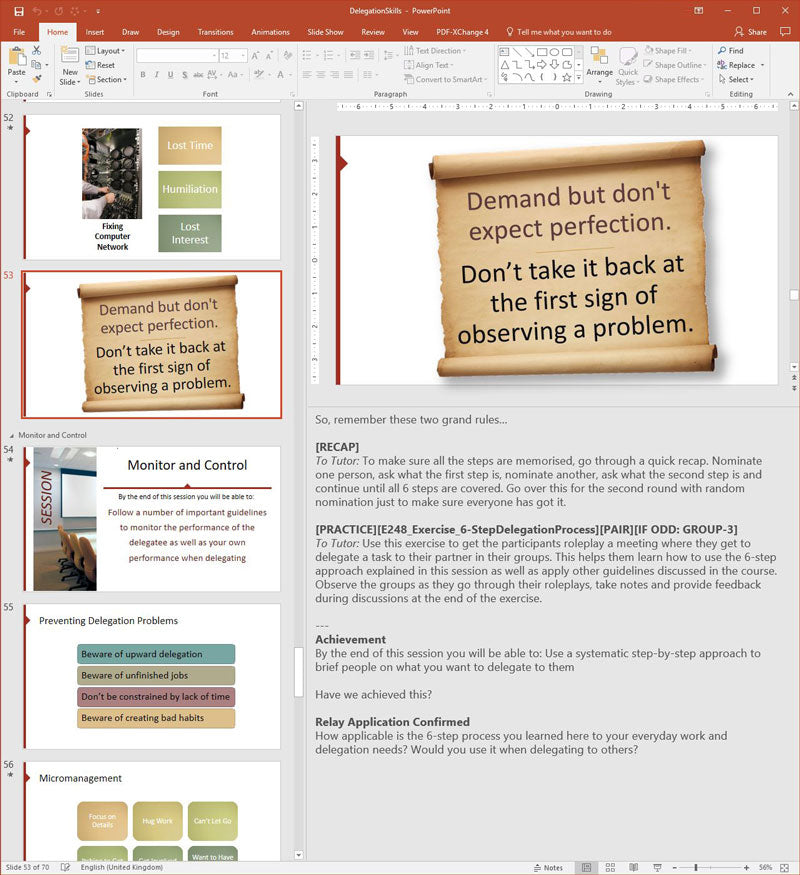Pick the text box shape in gallery
The image size is (800, 875).
tap(504, 52)
